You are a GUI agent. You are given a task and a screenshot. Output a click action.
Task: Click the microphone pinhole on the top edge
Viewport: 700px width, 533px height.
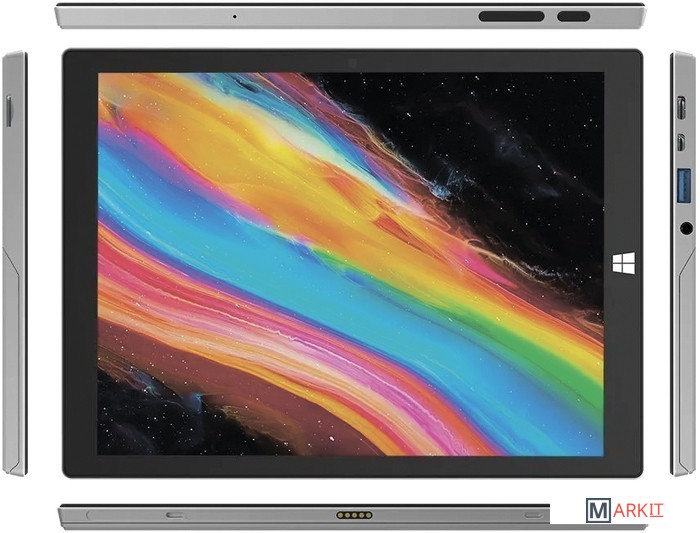tap(234, 16)
